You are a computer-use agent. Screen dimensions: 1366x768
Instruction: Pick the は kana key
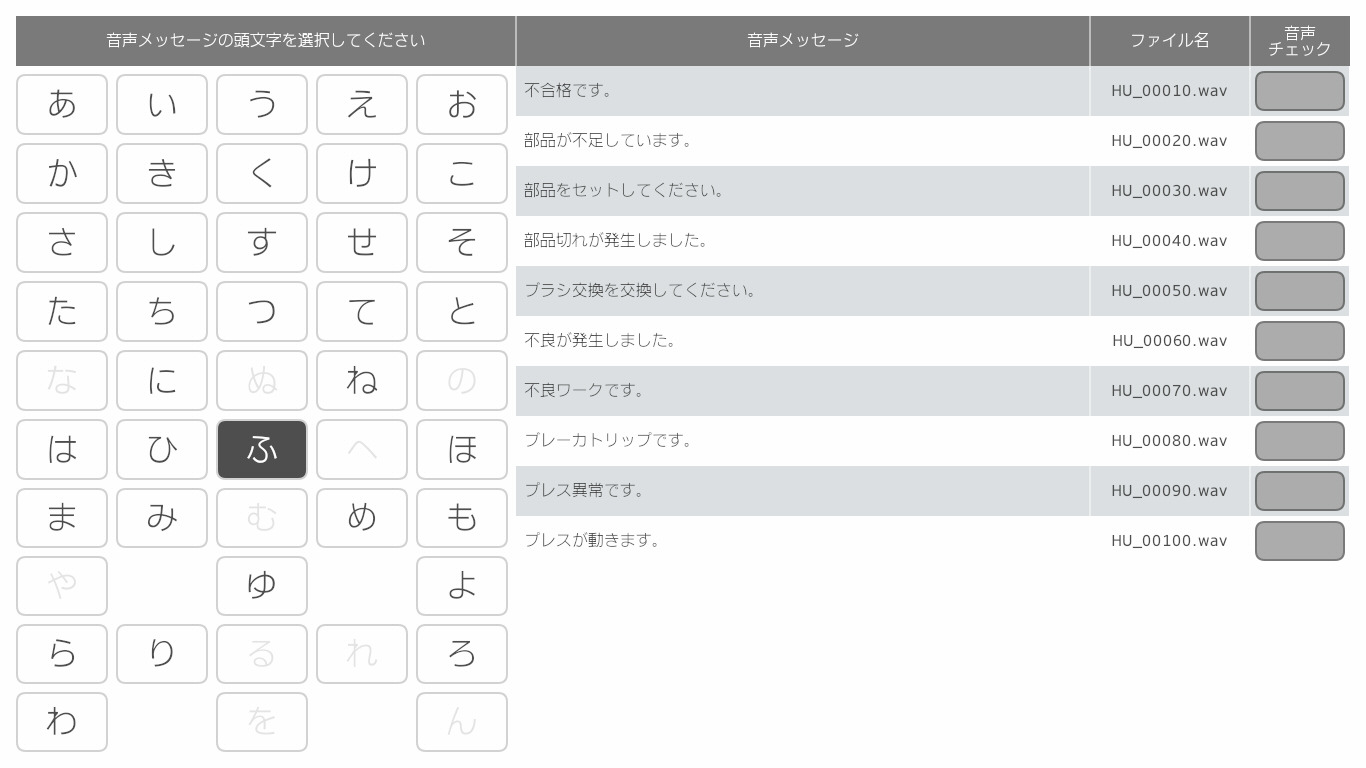point(62,449)
